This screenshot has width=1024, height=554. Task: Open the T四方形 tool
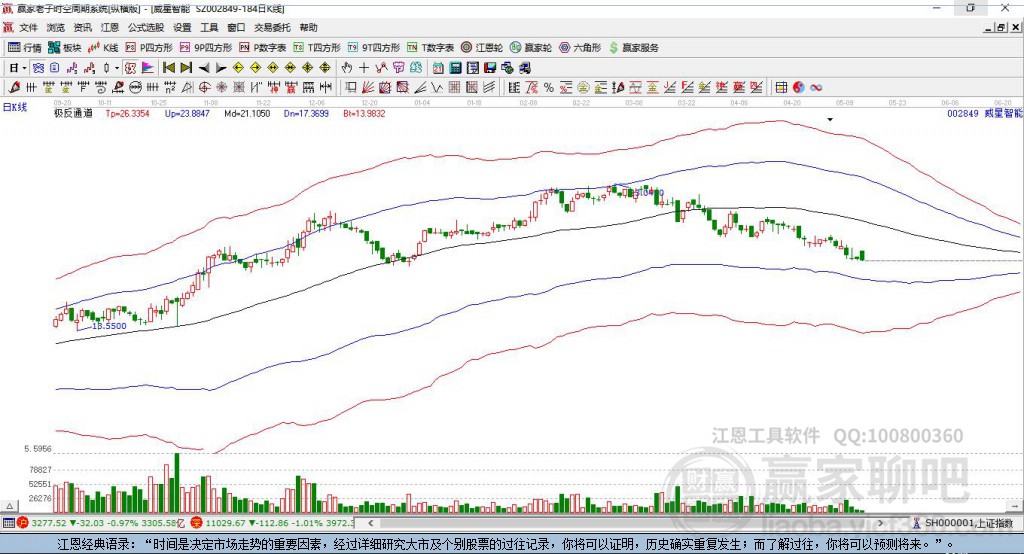click(x=317, y=48)
